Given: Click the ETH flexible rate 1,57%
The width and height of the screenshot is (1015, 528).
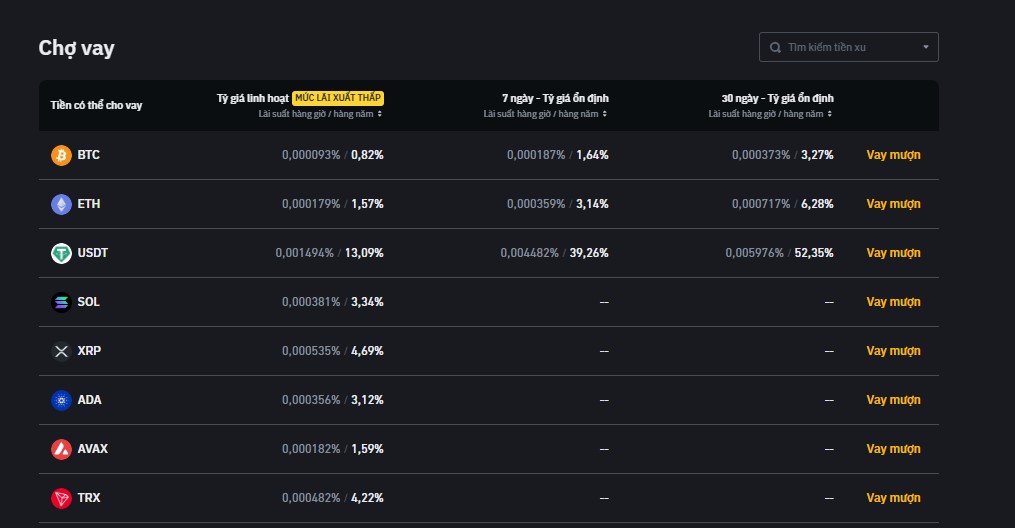Looking at the screenshot, I should 367,204.
